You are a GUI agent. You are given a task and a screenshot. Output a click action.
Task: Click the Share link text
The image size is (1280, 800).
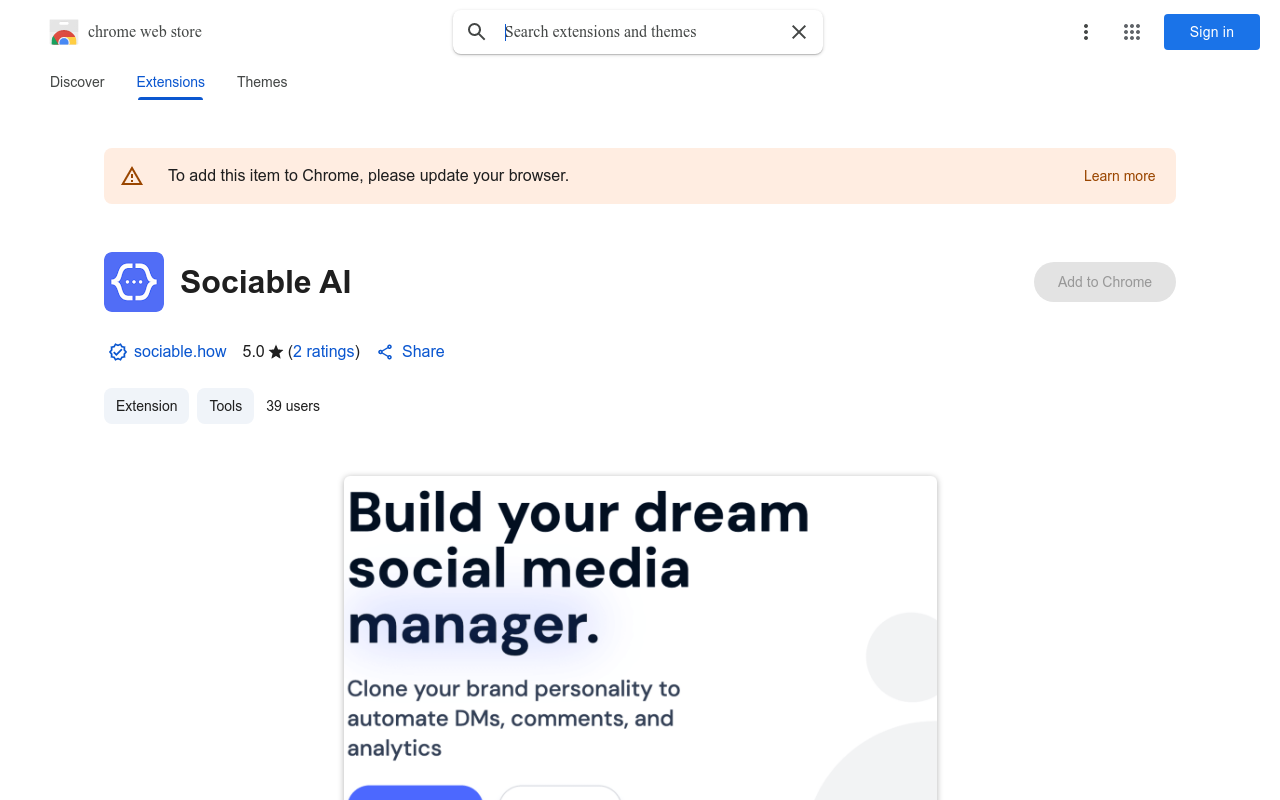tap(423, 352)
